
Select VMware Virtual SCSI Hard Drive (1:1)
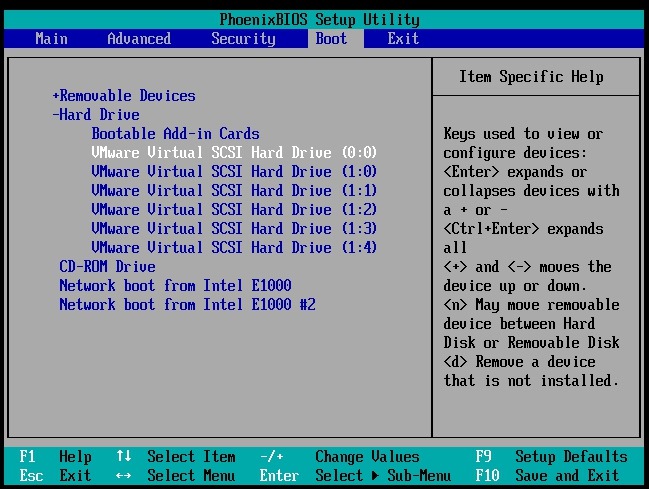click(x=234, y=190)
